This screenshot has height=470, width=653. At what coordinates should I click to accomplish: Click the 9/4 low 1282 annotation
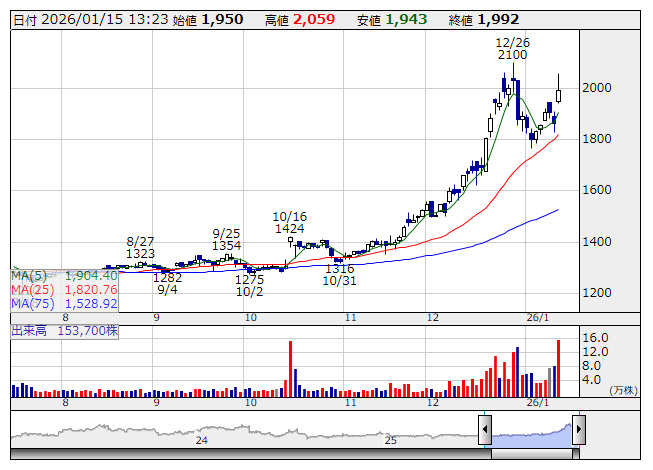(x=167, y=283)
